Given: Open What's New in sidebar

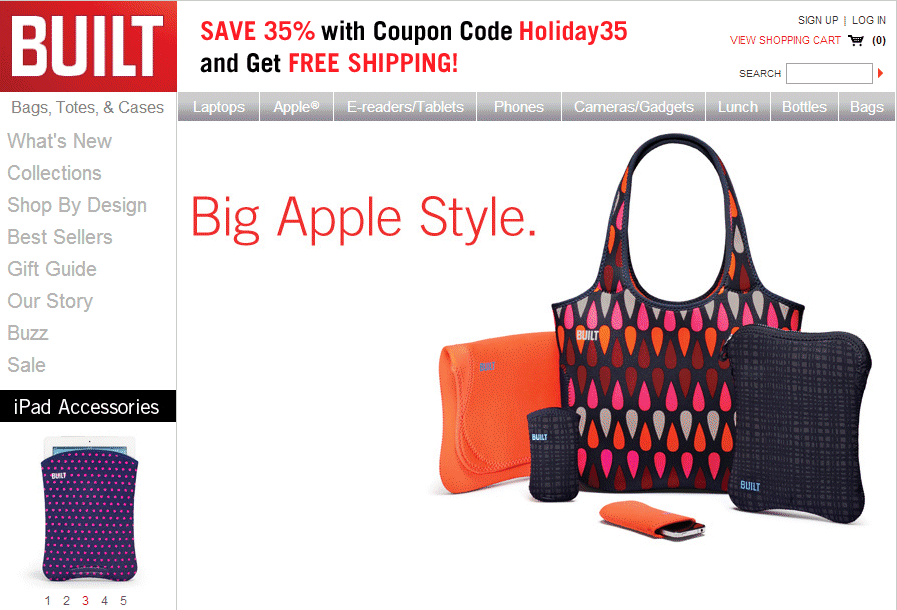Looking at the screenshot, I should pos(59,141).
